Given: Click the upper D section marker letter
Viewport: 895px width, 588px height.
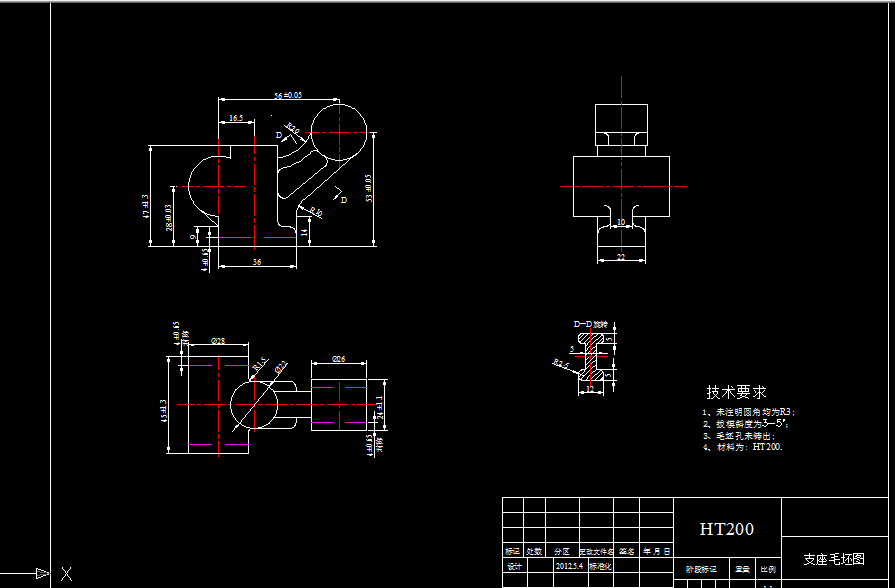Looking at the screenshot, I should (279, 135).
